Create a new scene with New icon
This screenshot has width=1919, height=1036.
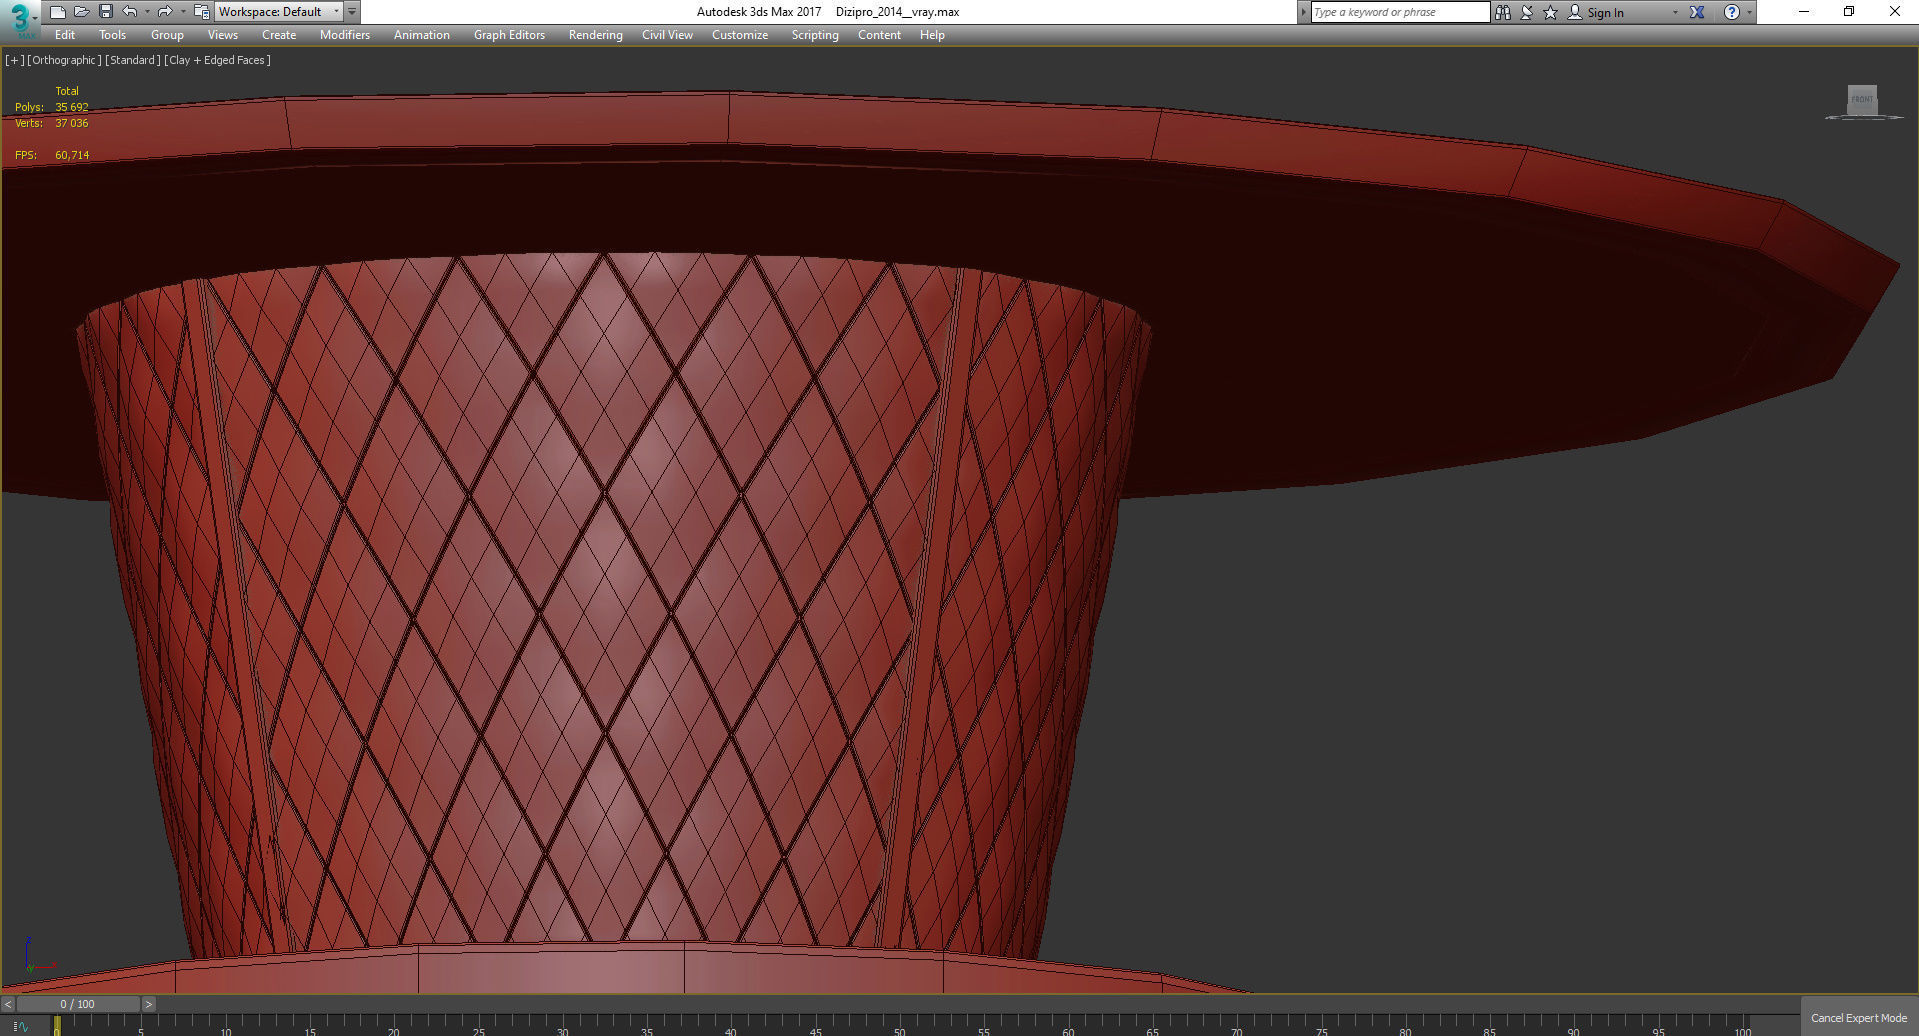57,12
